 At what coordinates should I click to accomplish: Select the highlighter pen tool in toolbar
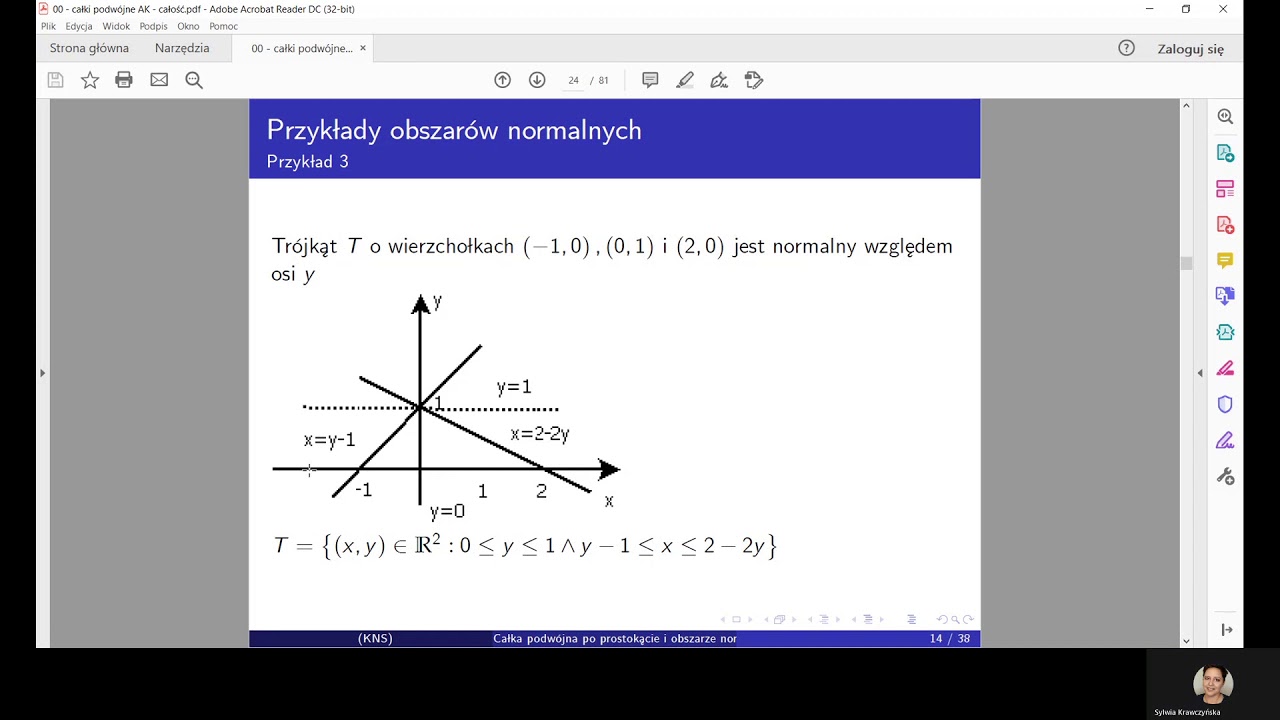tap(685, 80)
